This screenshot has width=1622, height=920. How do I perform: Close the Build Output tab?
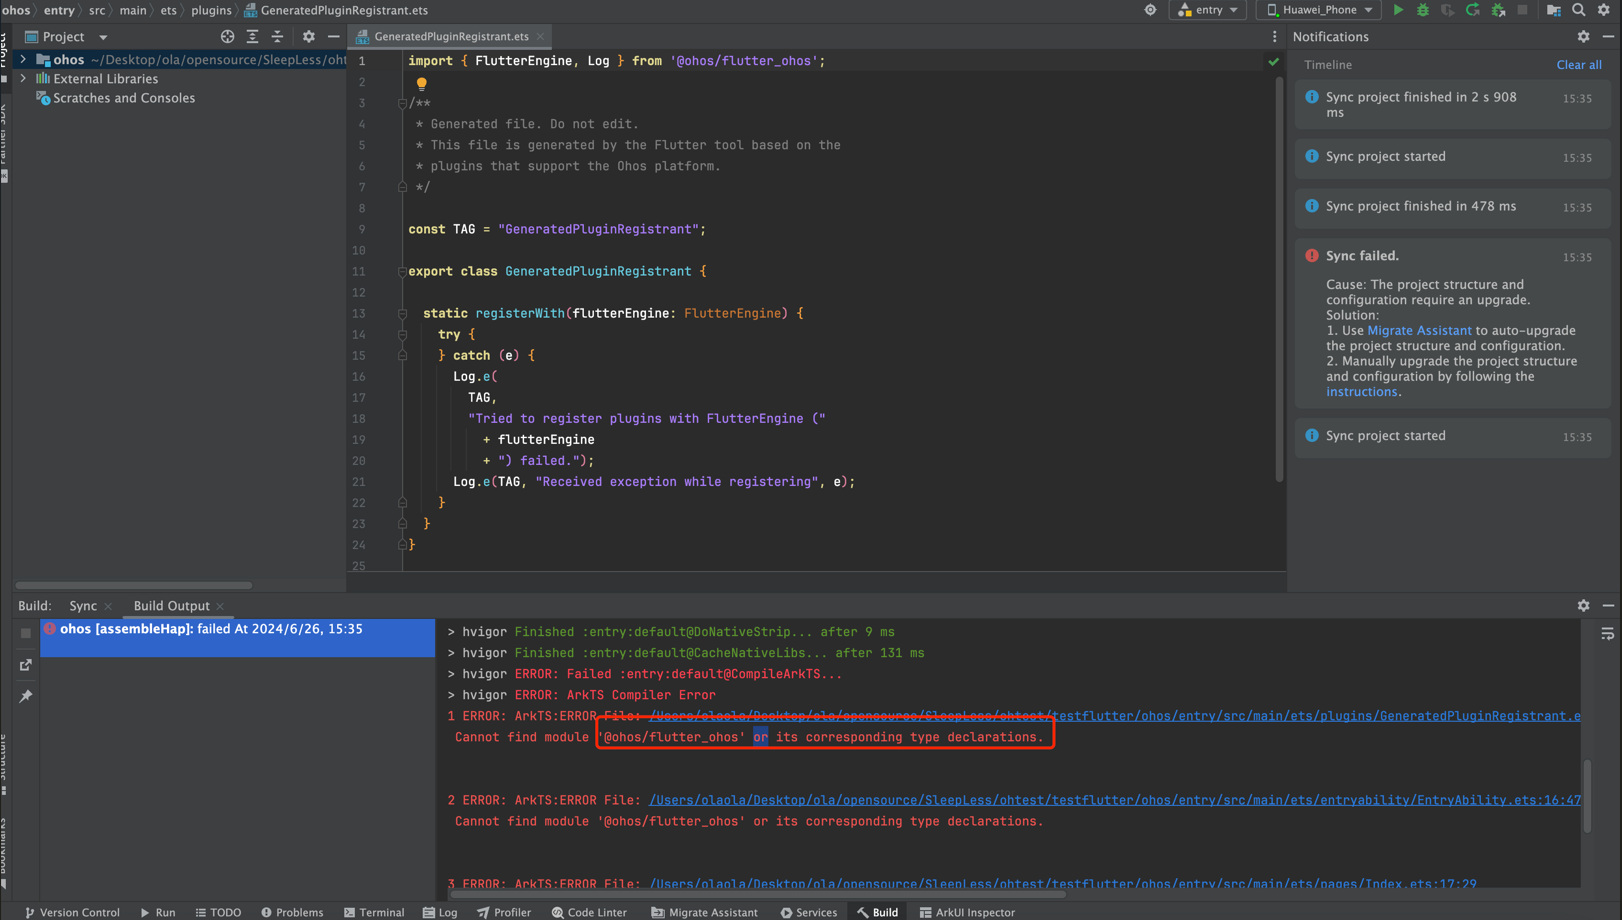pos(220,607)
